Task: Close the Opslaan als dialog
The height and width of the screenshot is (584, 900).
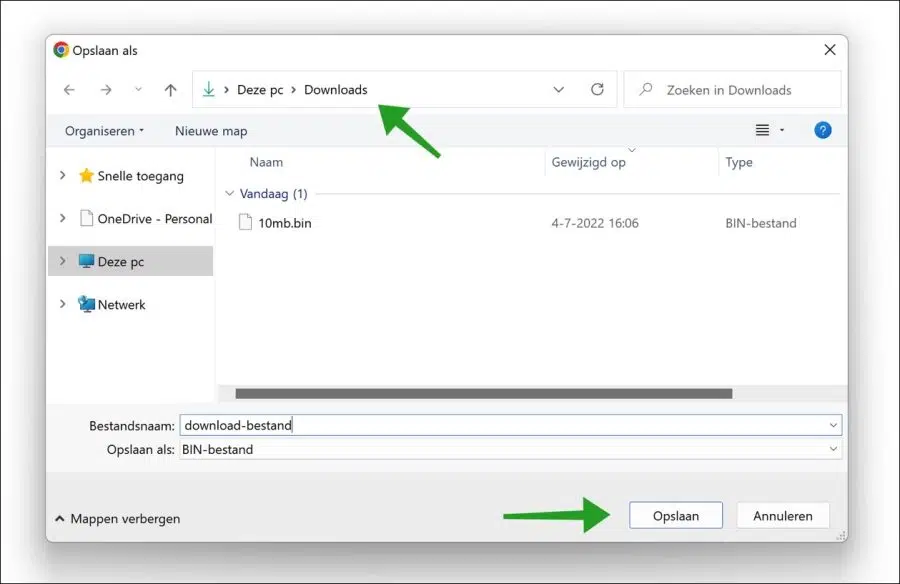Action: pos(830,50)
